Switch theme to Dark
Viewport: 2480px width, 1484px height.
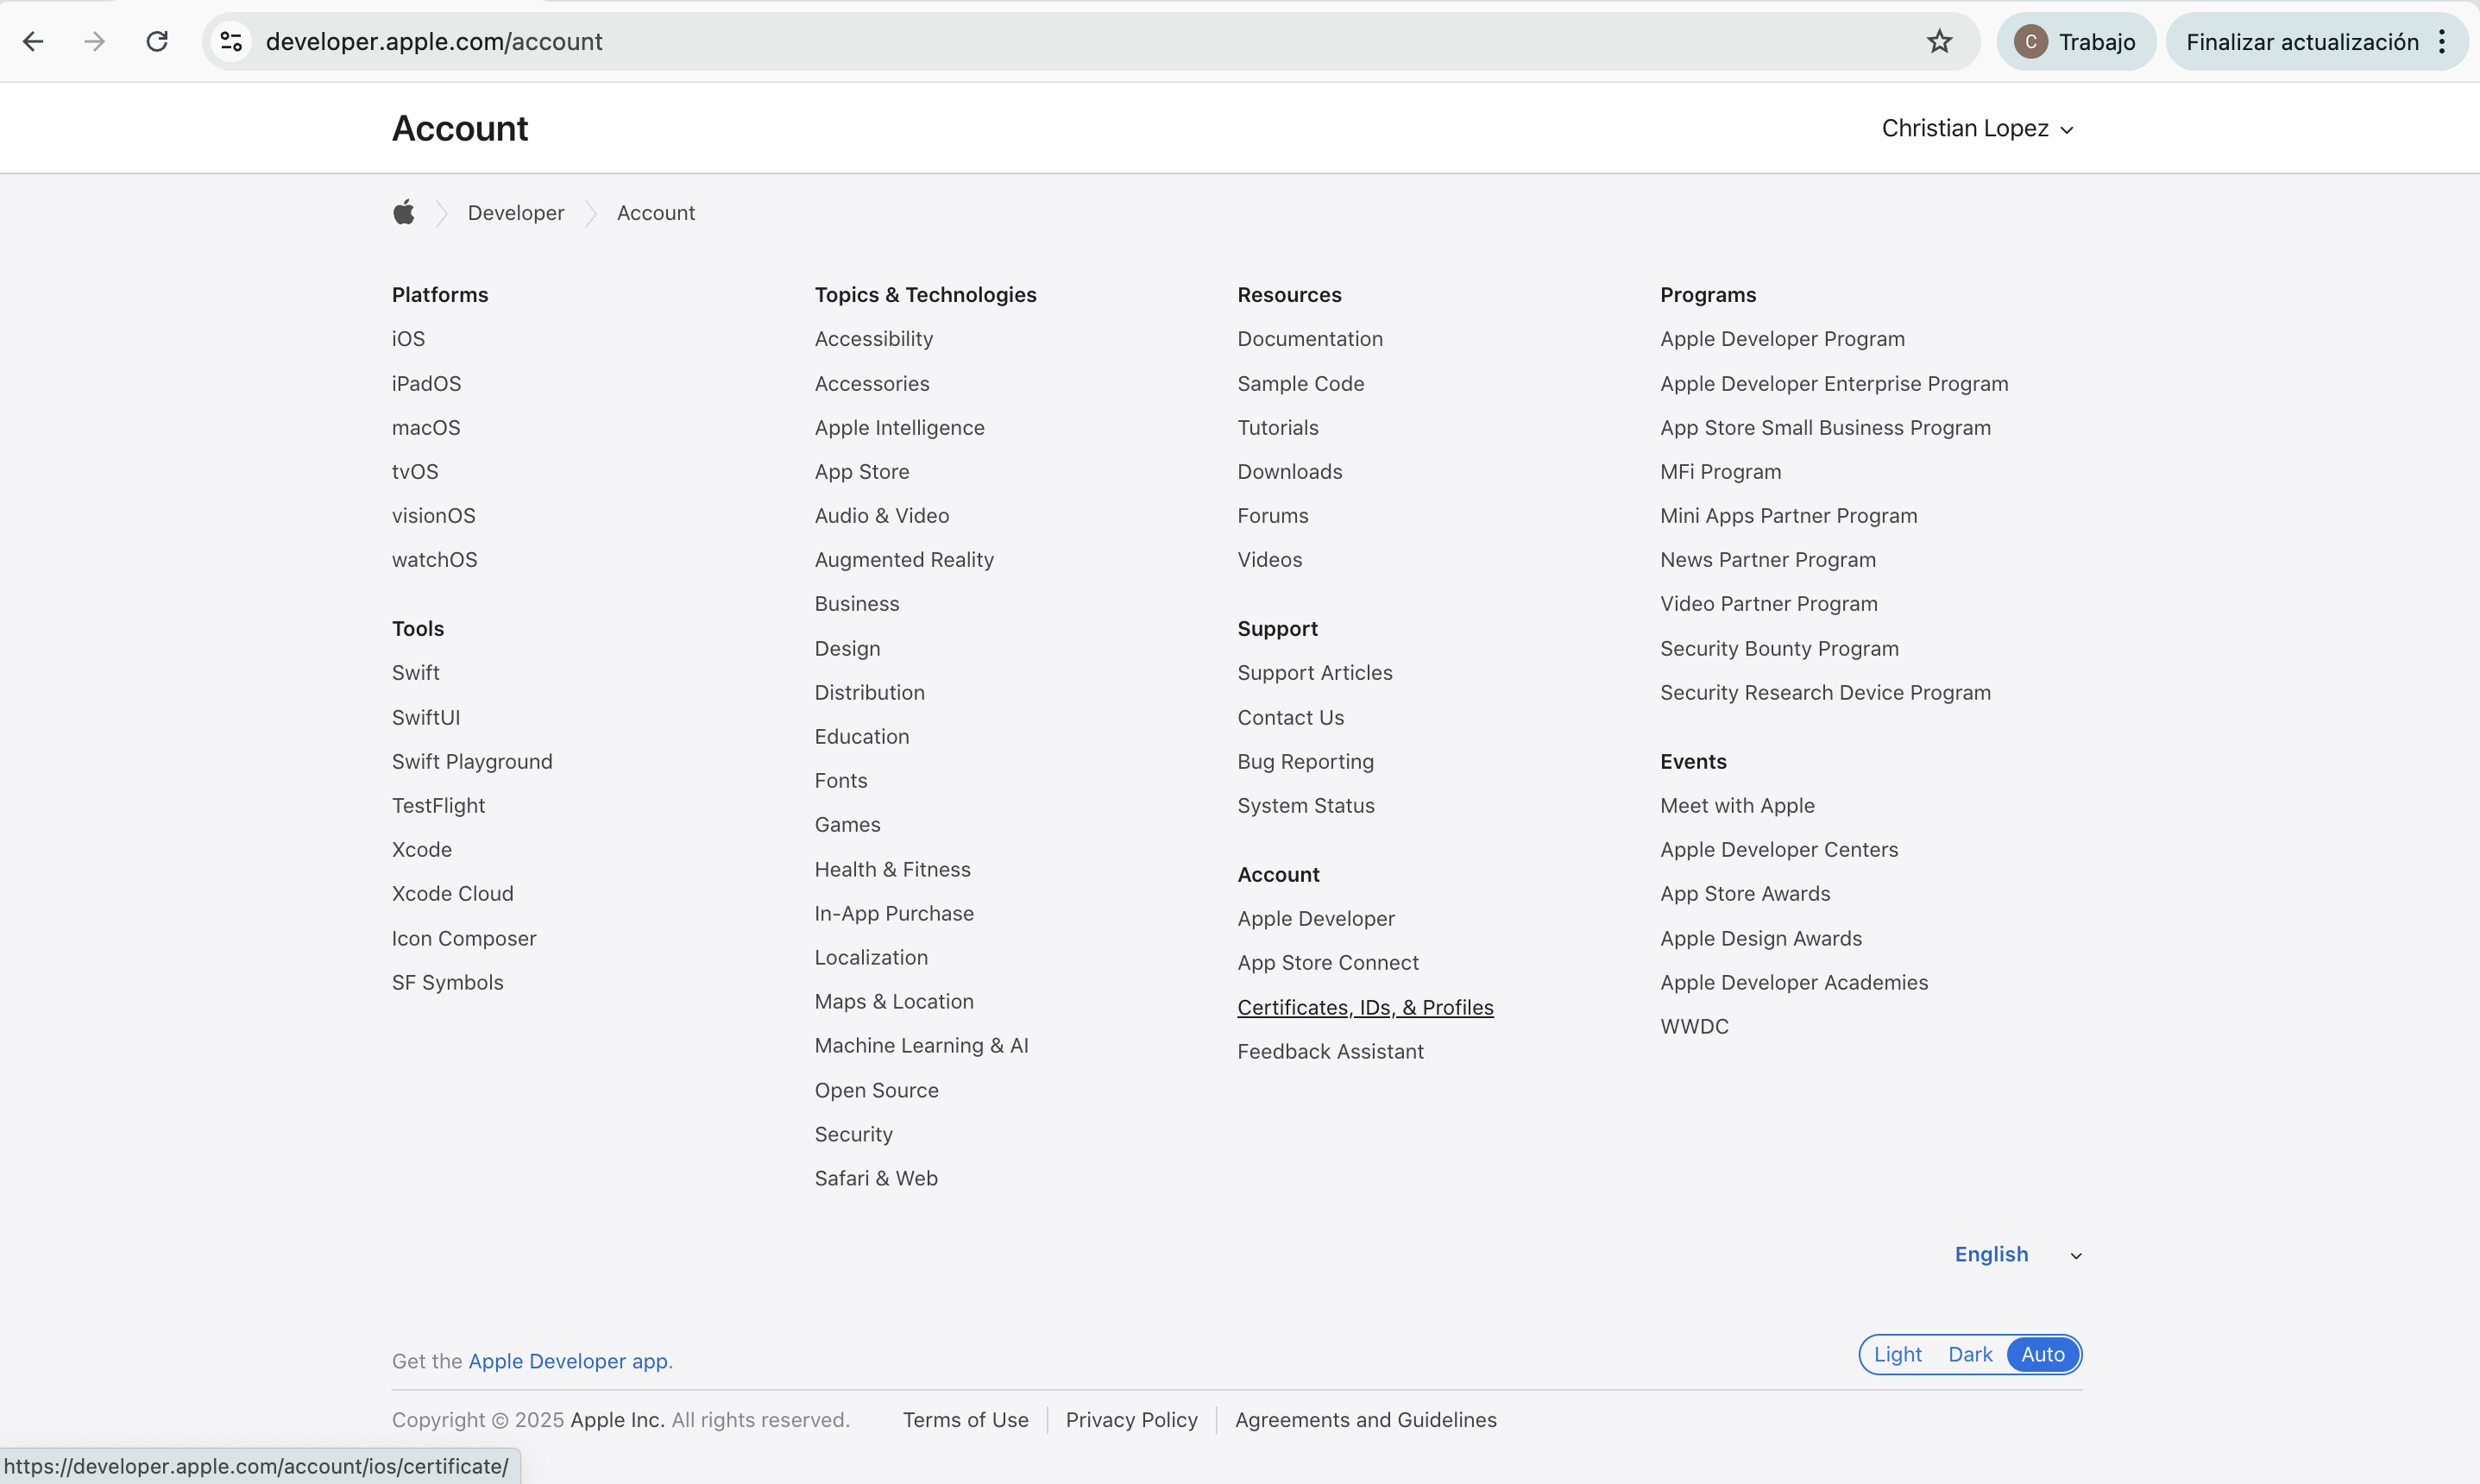(1969, 1354)
